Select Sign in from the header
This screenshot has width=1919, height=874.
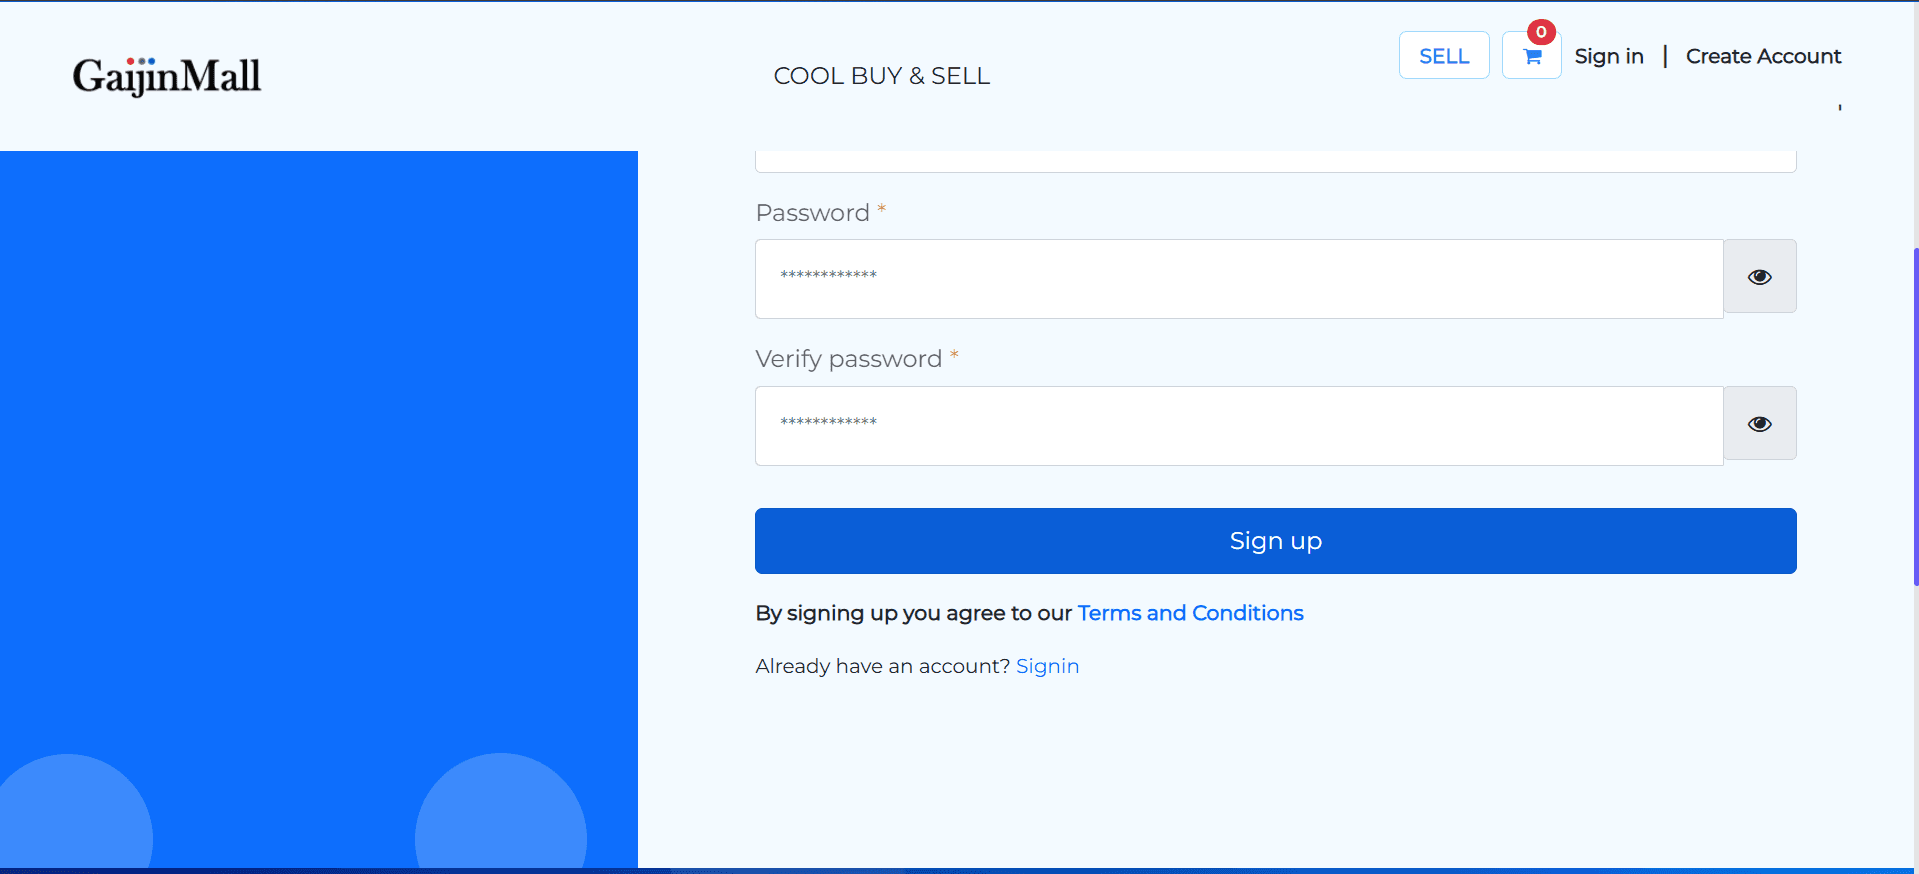(1608, 56)
